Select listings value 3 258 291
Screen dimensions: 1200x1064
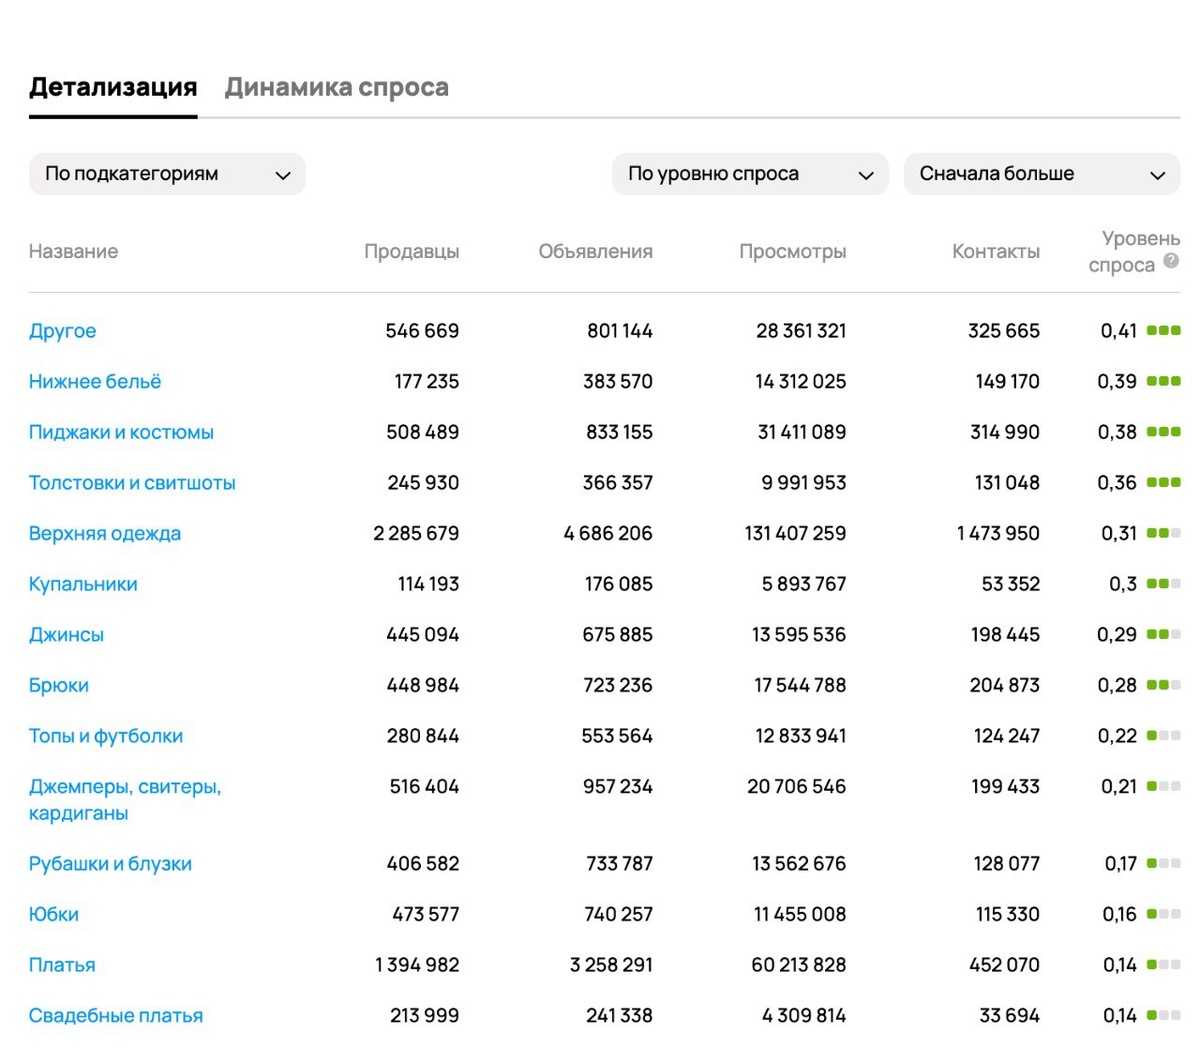tap(611, 965)
